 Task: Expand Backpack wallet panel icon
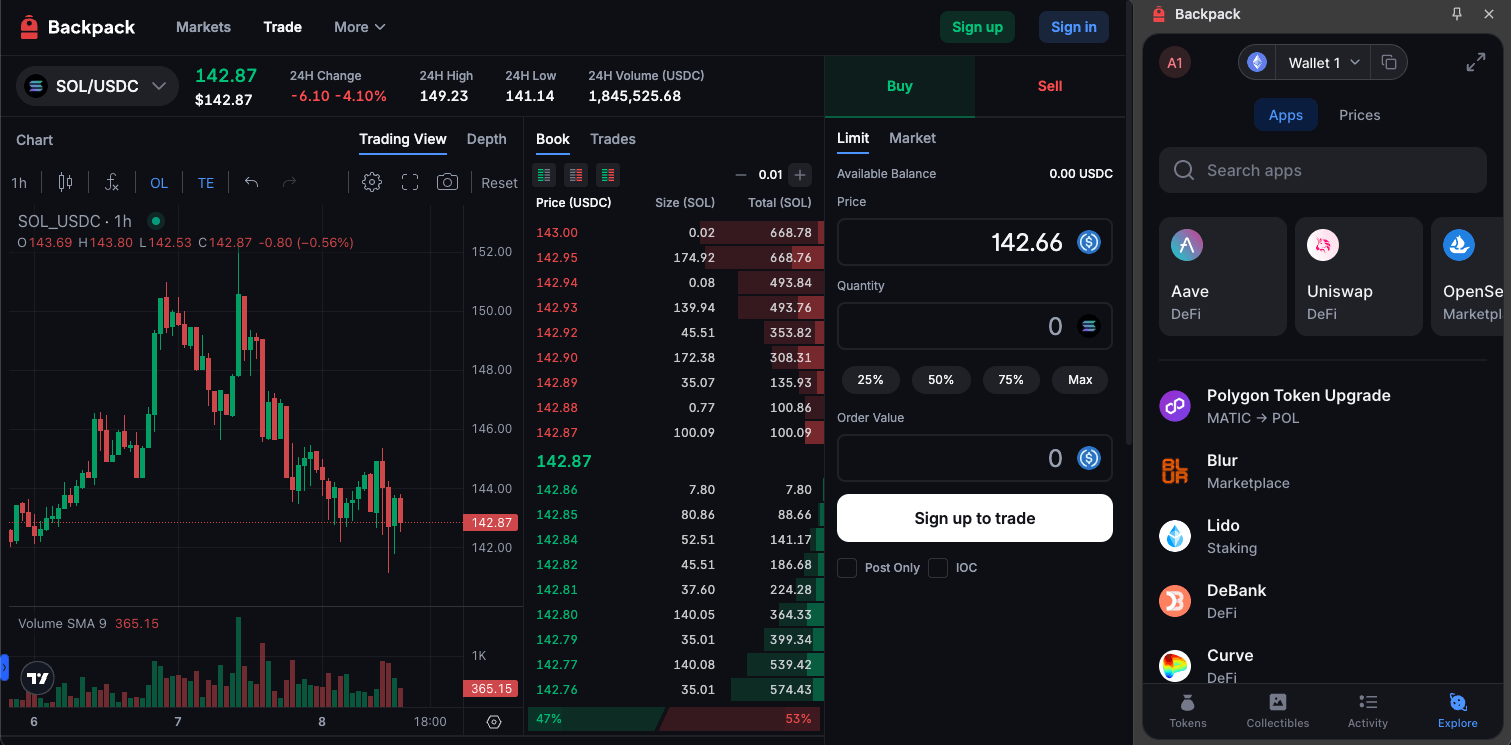click(x=1475, y=62)
